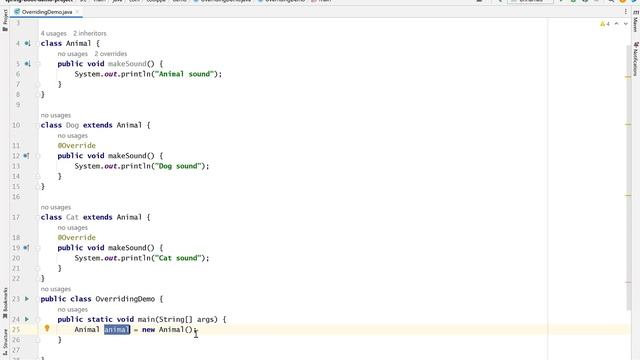Open the editor tabs three-dots options menu
640x360 pixels.
[626, 12]
